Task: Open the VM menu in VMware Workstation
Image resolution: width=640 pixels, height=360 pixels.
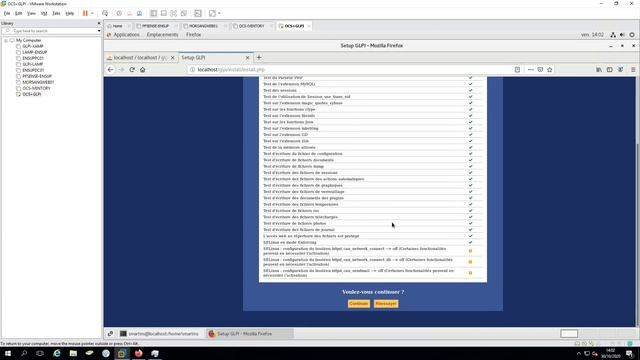Action: click(x=44, y=13)
